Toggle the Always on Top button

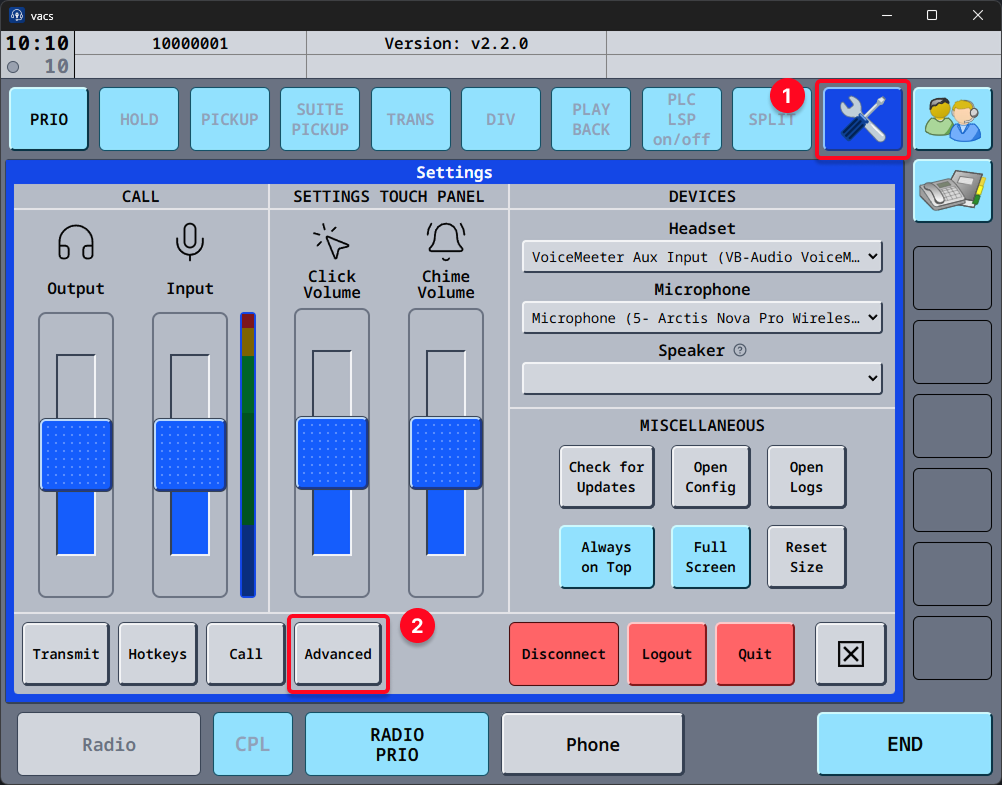(x=606, y=557)
